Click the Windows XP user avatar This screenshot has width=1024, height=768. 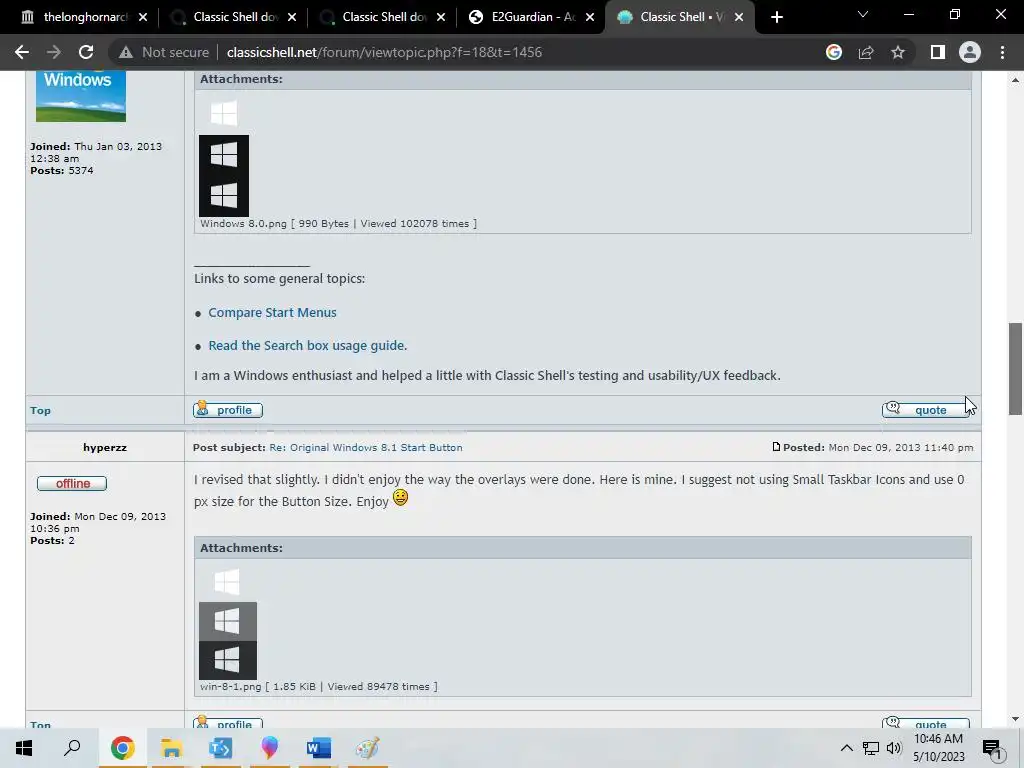[x=81, y=97]
